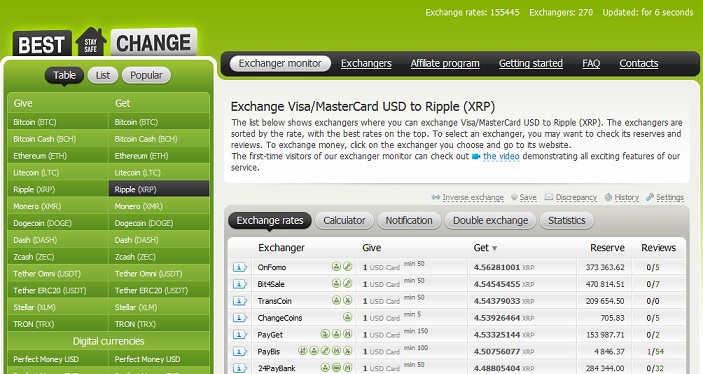This screenshot has width=703, height=374.
Task: Open the OnFomo exchanger name
Action: coord(272,267)
